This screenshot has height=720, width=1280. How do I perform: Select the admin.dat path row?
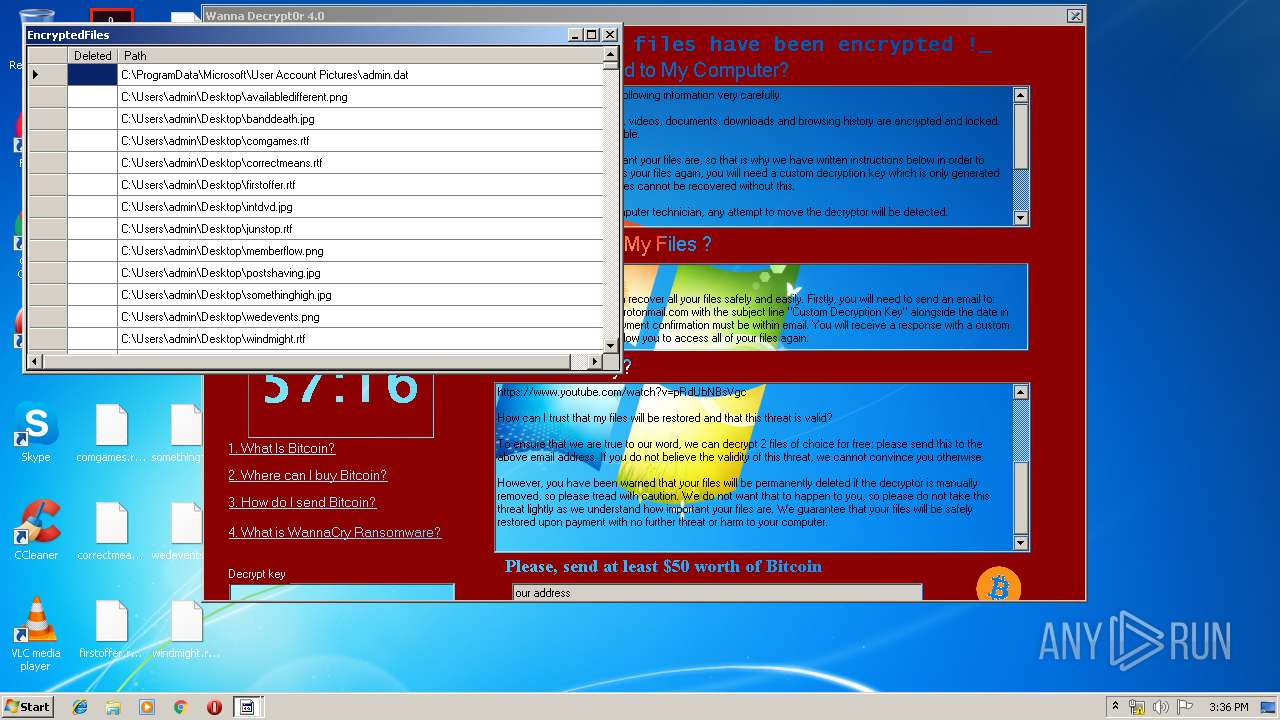pos(360,75)
